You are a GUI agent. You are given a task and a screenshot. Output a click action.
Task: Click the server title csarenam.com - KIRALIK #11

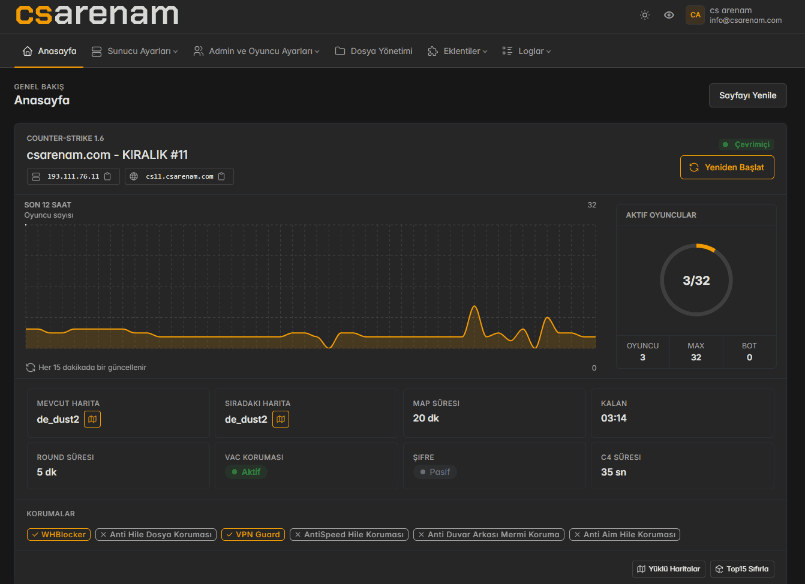click(107, 155)
